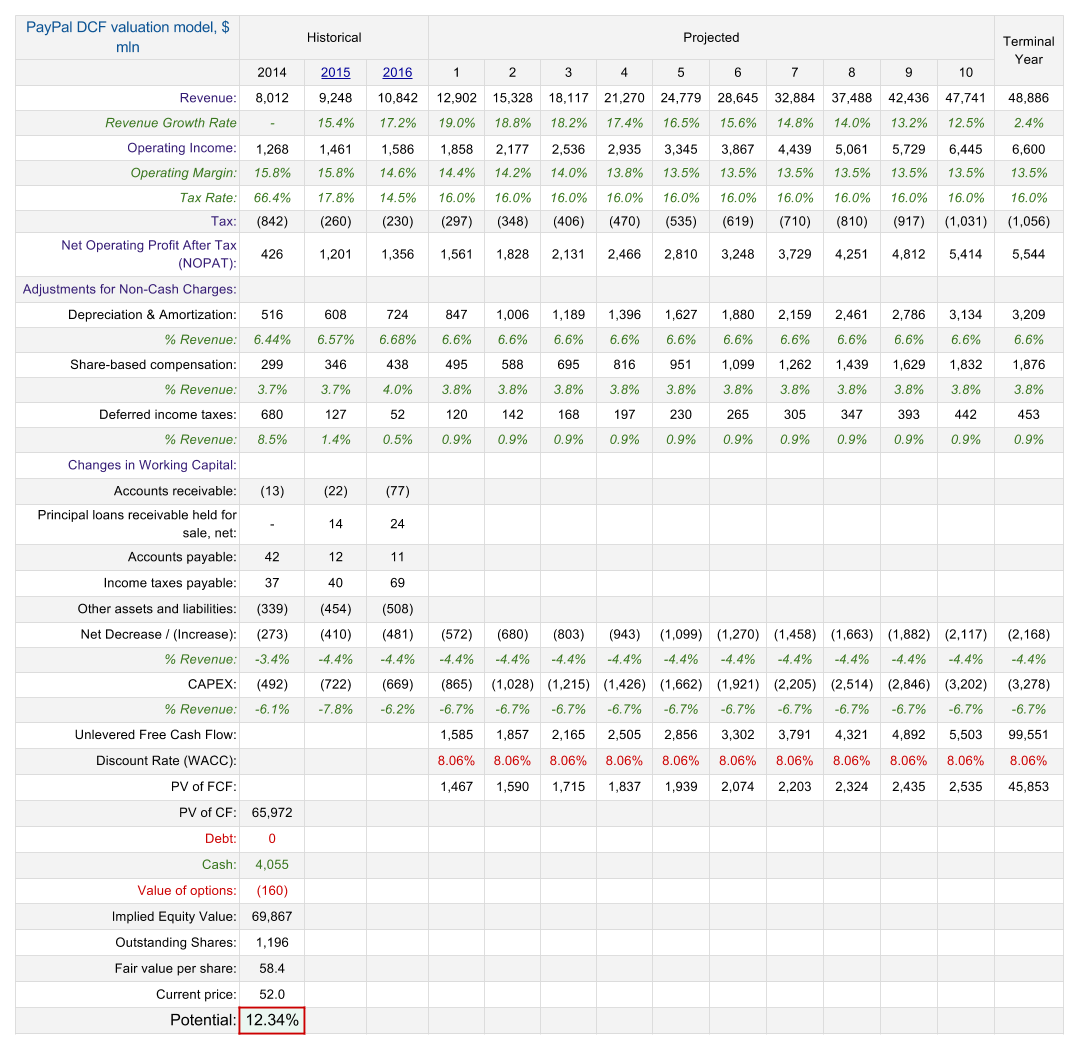Click the Current price value 52.0
Screen dimensions: 1080x1045
(x=272, y=994)
